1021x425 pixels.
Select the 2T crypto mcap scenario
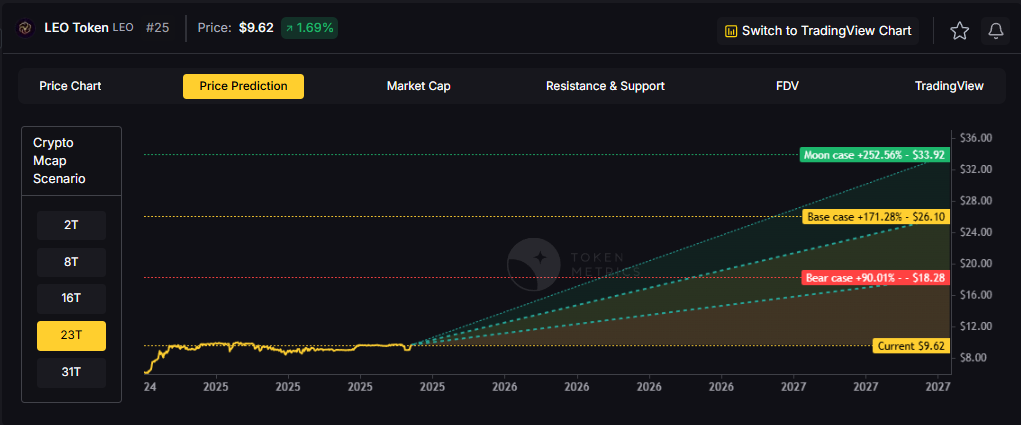72,225
